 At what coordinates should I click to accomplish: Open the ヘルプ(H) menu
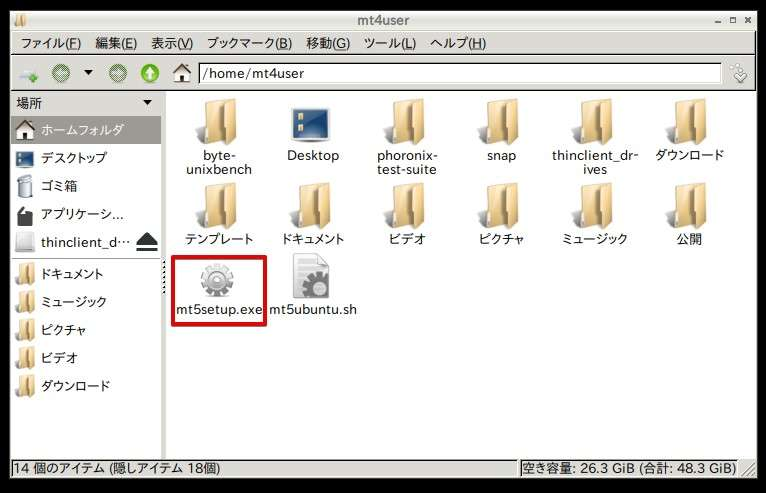458,43
